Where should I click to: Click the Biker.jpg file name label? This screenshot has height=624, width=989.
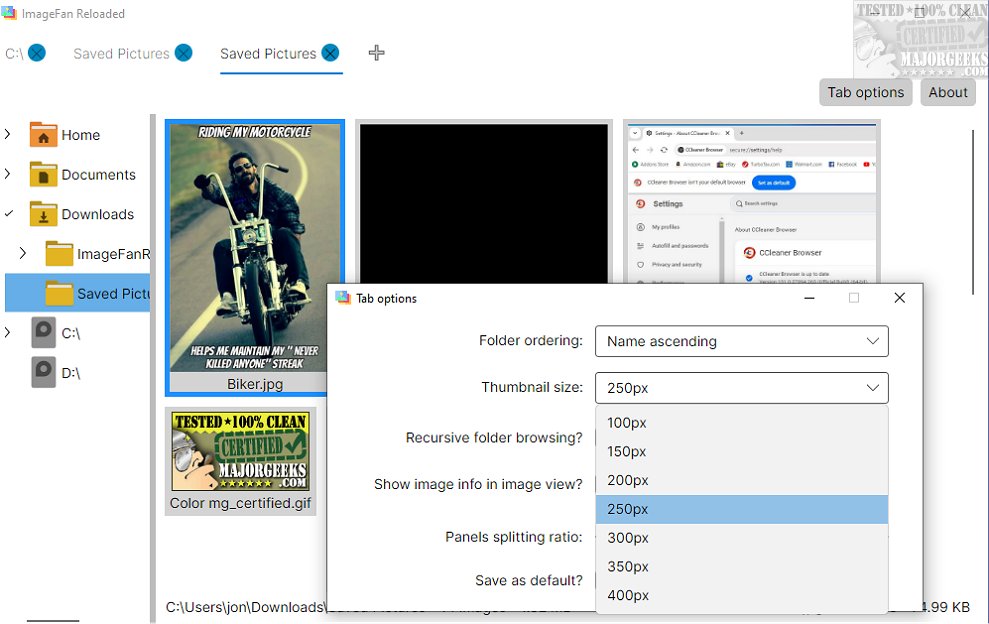click(x=255, y=384)
